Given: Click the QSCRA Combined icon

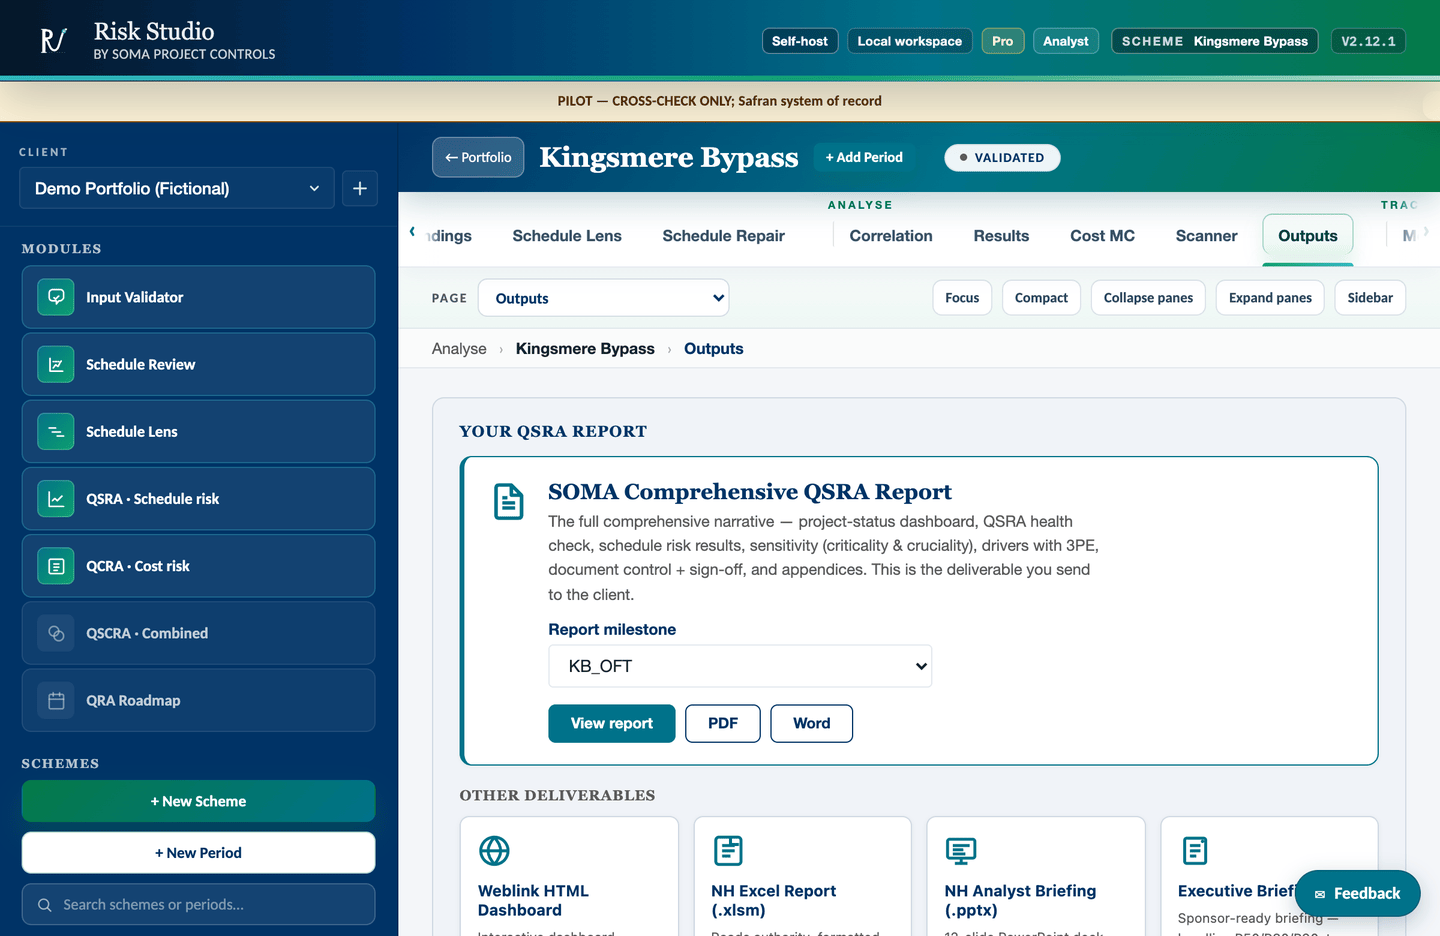Looking at the screenshot, I should pyautogui.click(x=56, y=633).
